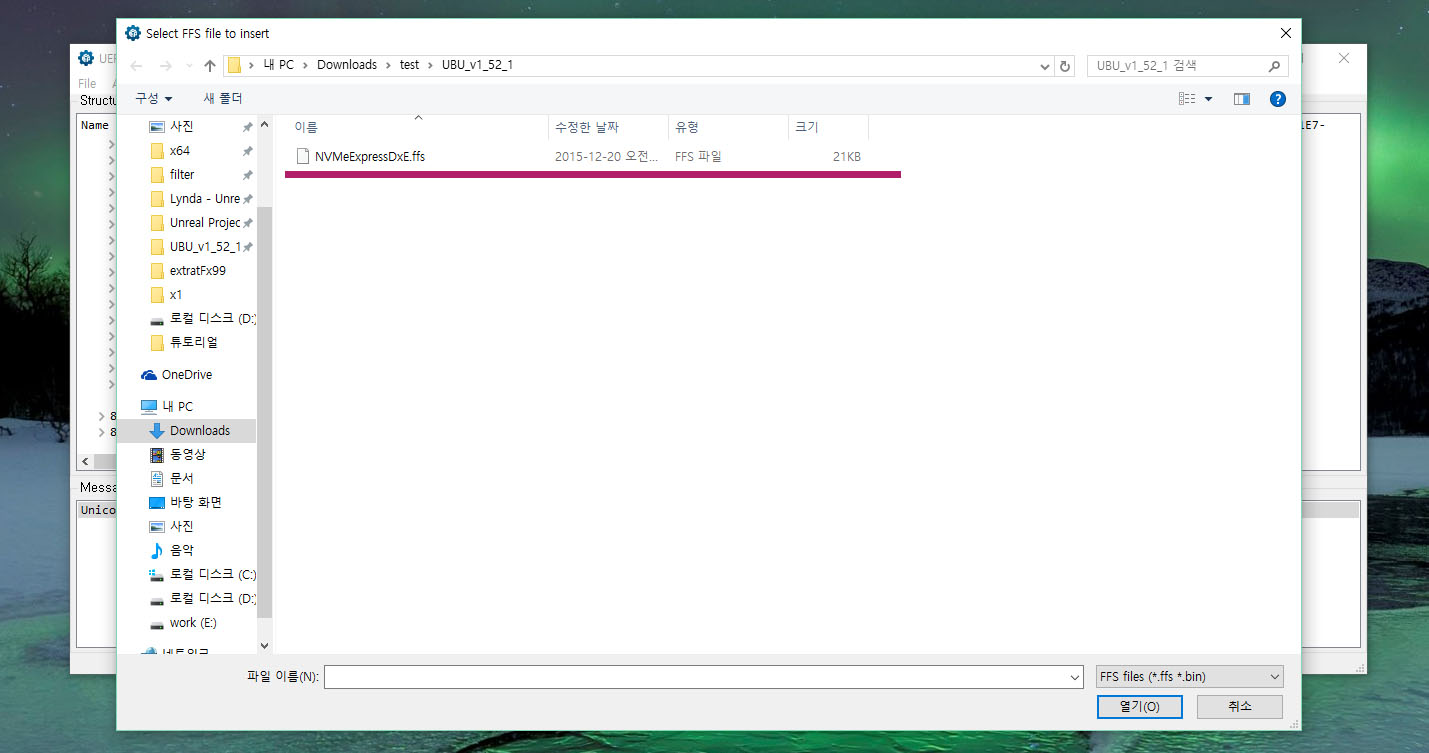Image resolution: width=1429 pixels, height=753 pixels.
Task: Select OneDrive in the navigation pane
Action: point(187,374)
